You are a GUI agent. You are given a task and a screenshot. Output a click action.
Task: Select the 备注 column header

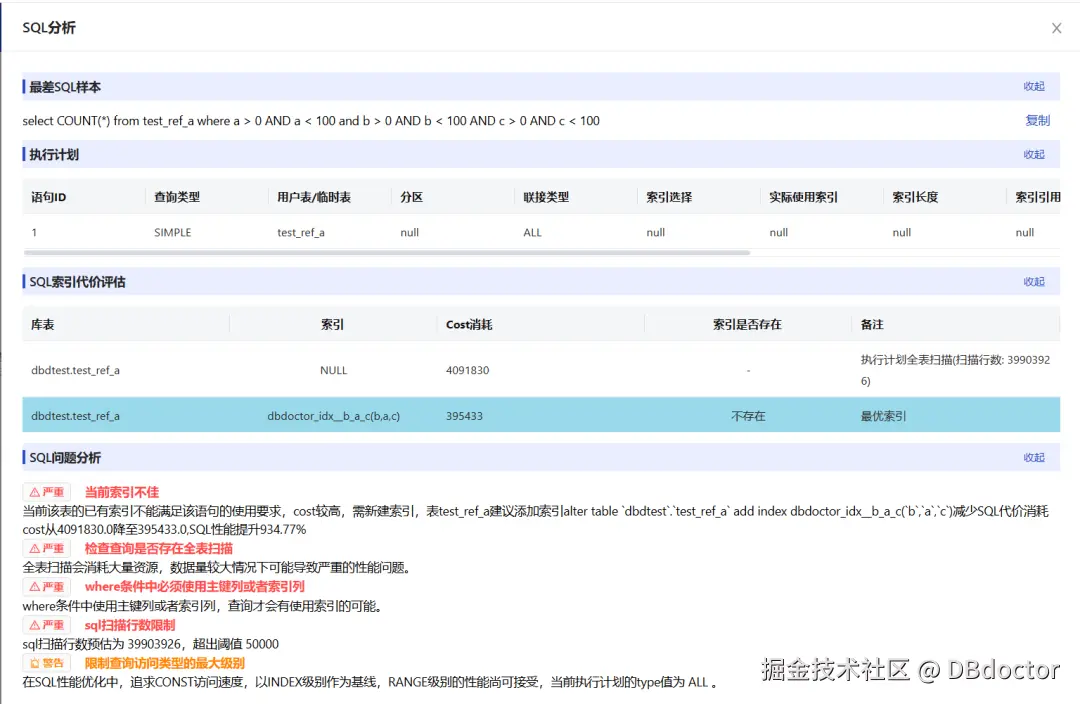point(871,324)
